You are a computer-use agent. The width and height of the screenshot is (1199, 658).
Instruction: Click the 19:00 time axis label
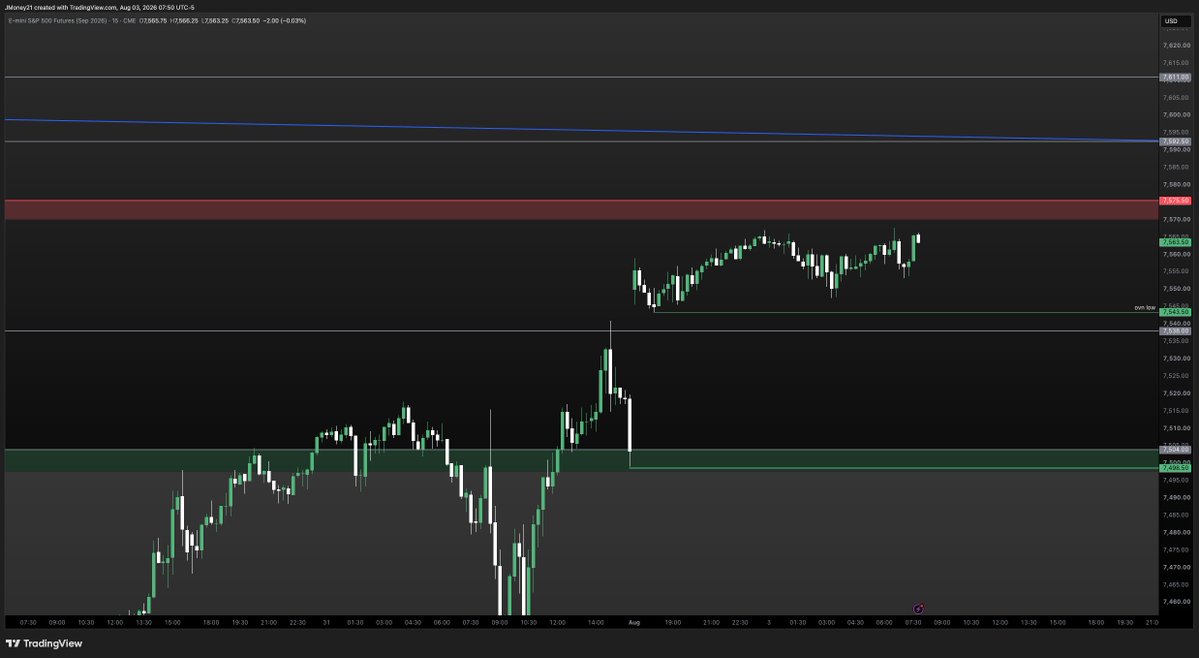click(673, 623)
